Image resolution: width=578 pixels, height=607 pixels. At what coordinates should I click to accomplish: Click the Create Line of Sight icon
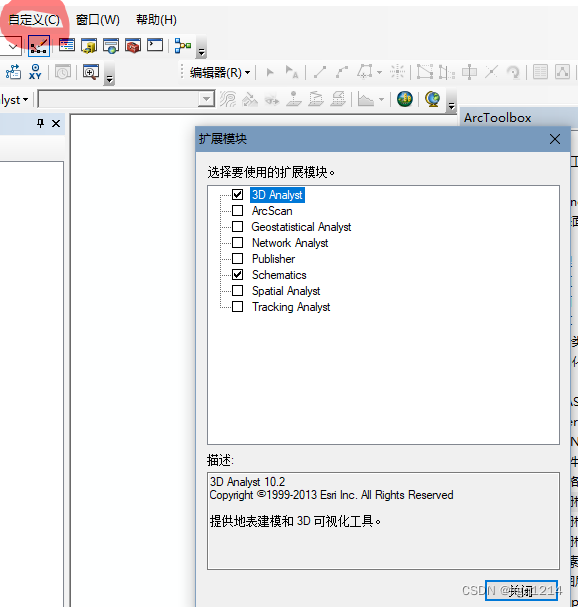[x=272, y=100]
